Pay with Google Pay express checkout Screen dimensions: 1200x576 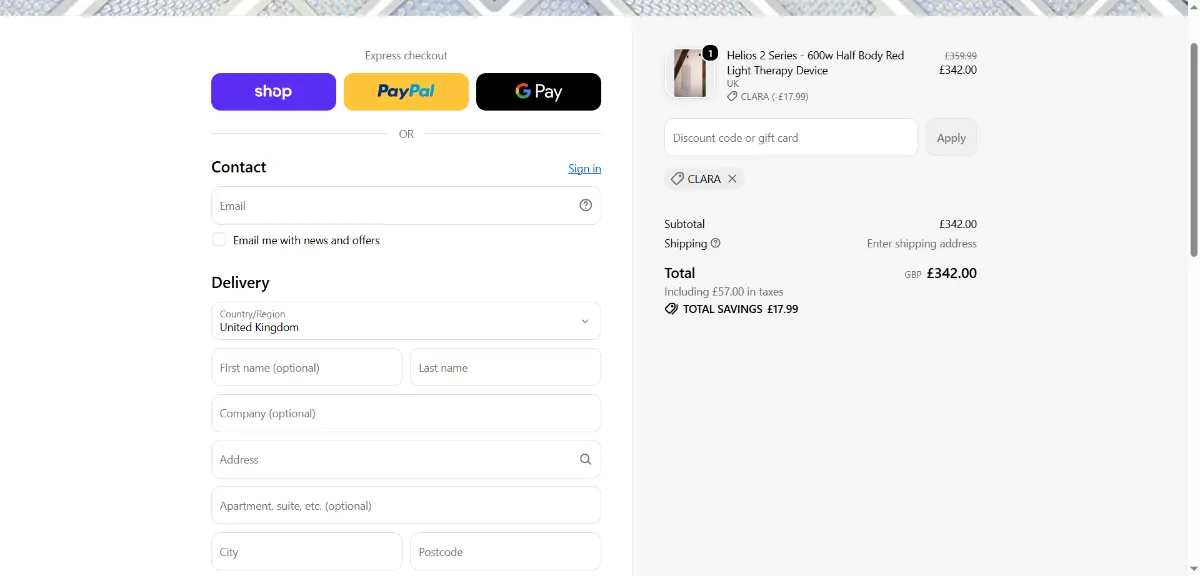(538, 92)
